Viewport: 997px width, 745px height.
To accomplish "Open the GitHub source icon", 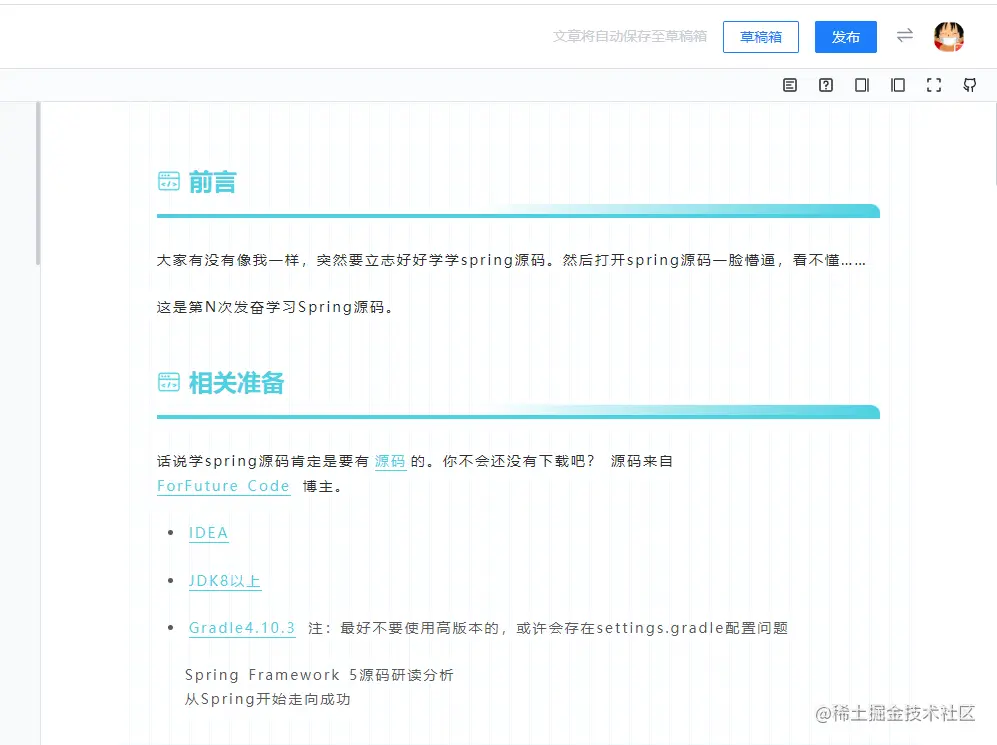I will point(970,85).
